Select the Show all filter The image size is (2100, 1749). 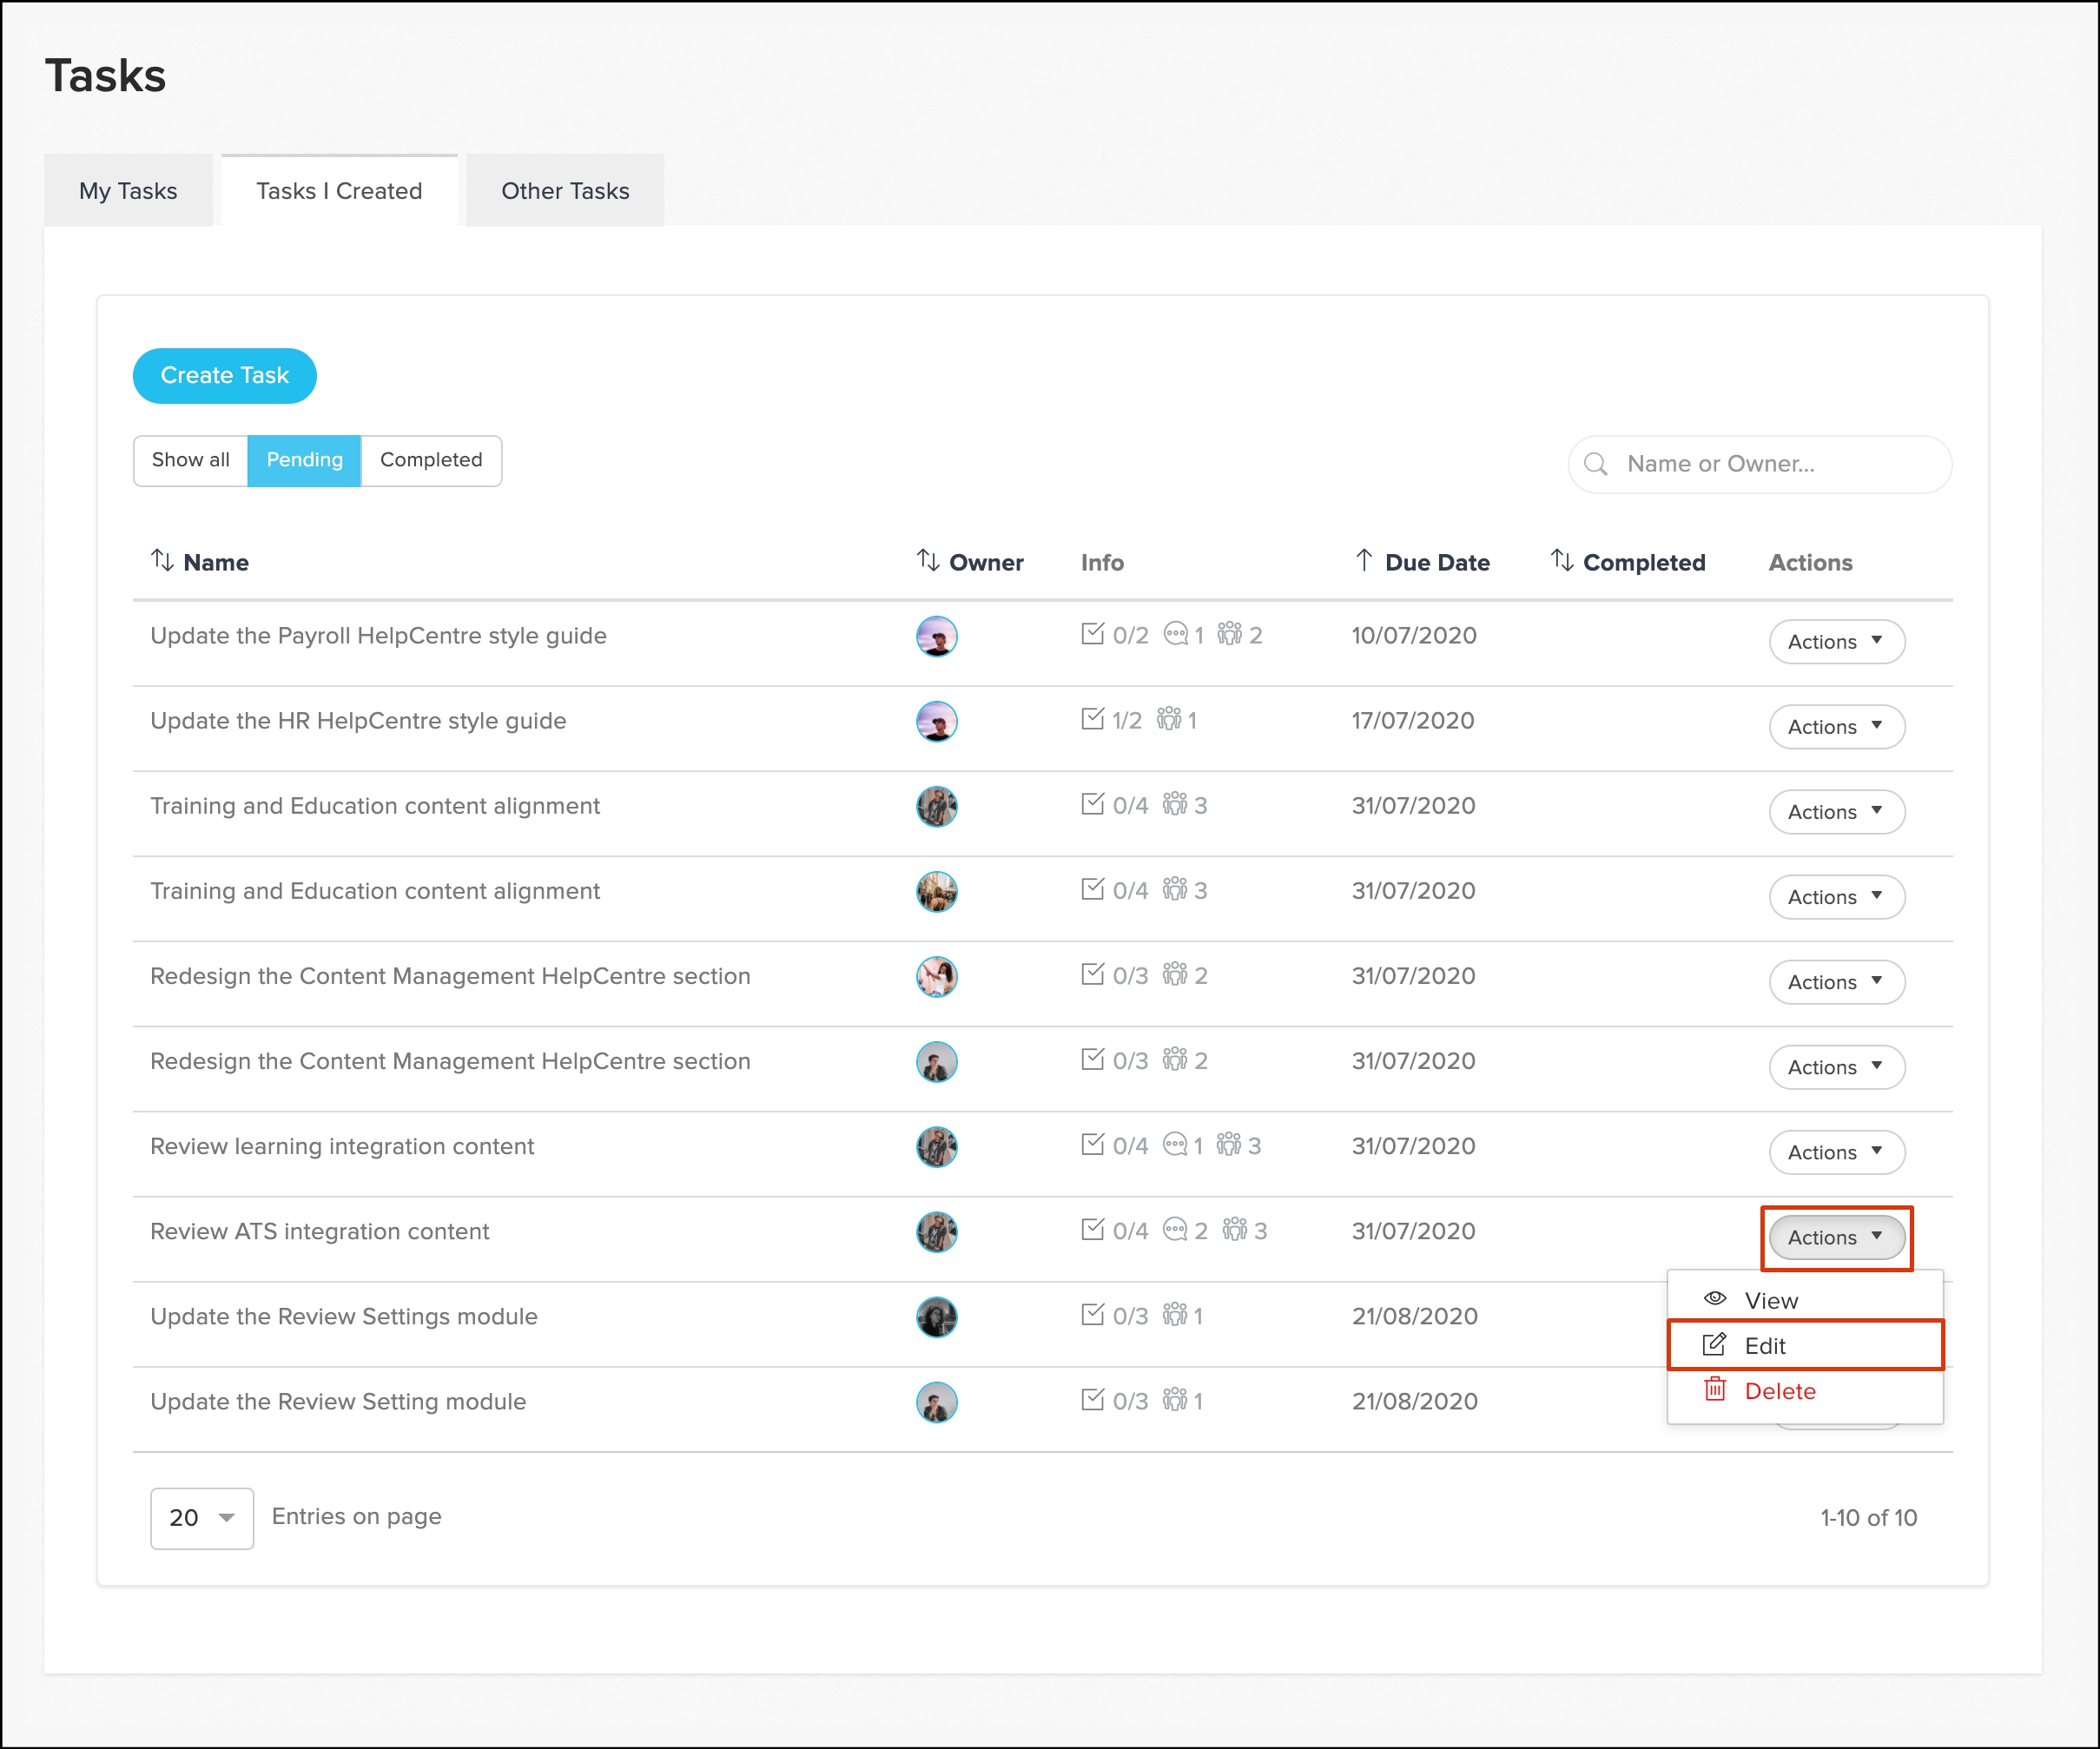tap(190, 460)
